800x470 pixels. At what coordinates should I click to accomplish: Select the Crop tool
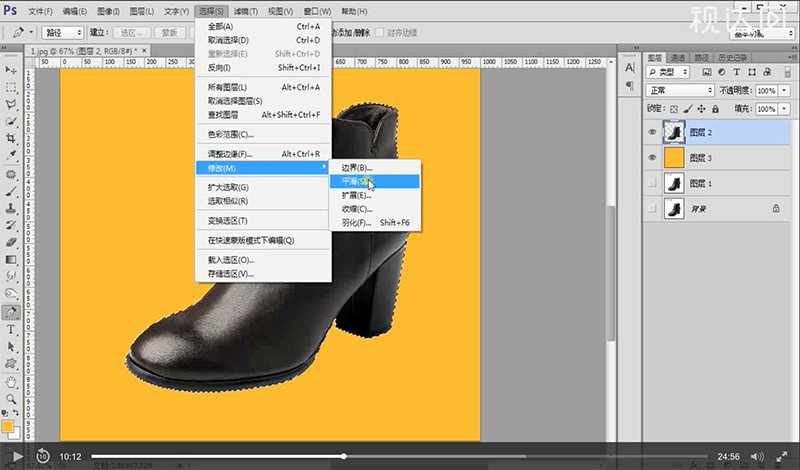[11, 139]
